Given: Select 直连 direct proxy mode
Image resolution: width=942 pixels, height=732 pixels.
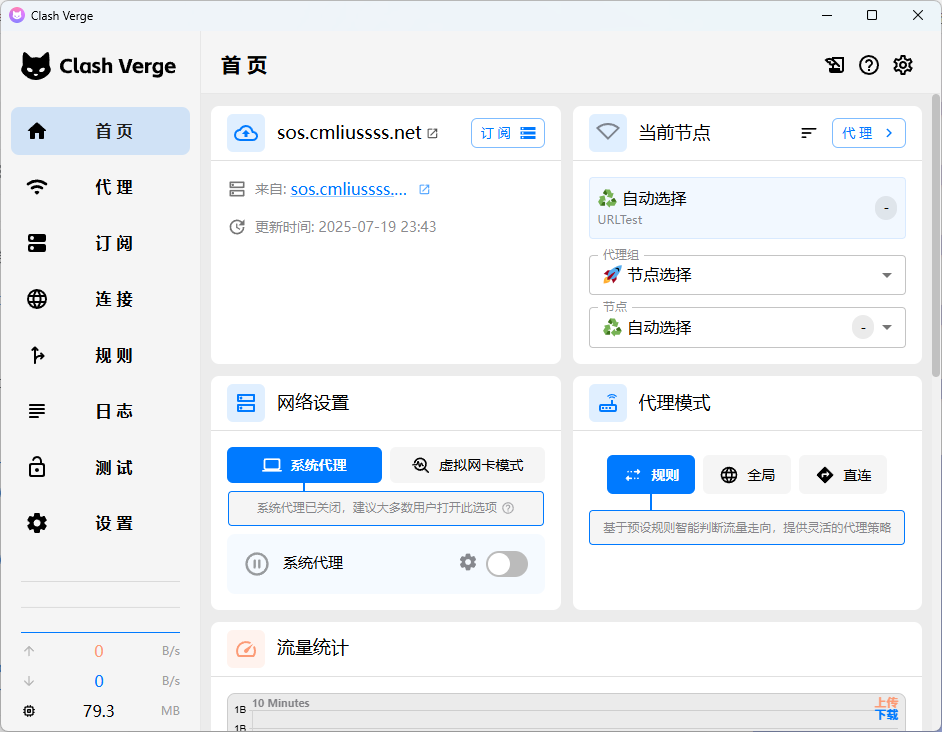Looking at the screenshot, I should click(x=843, y=475).
